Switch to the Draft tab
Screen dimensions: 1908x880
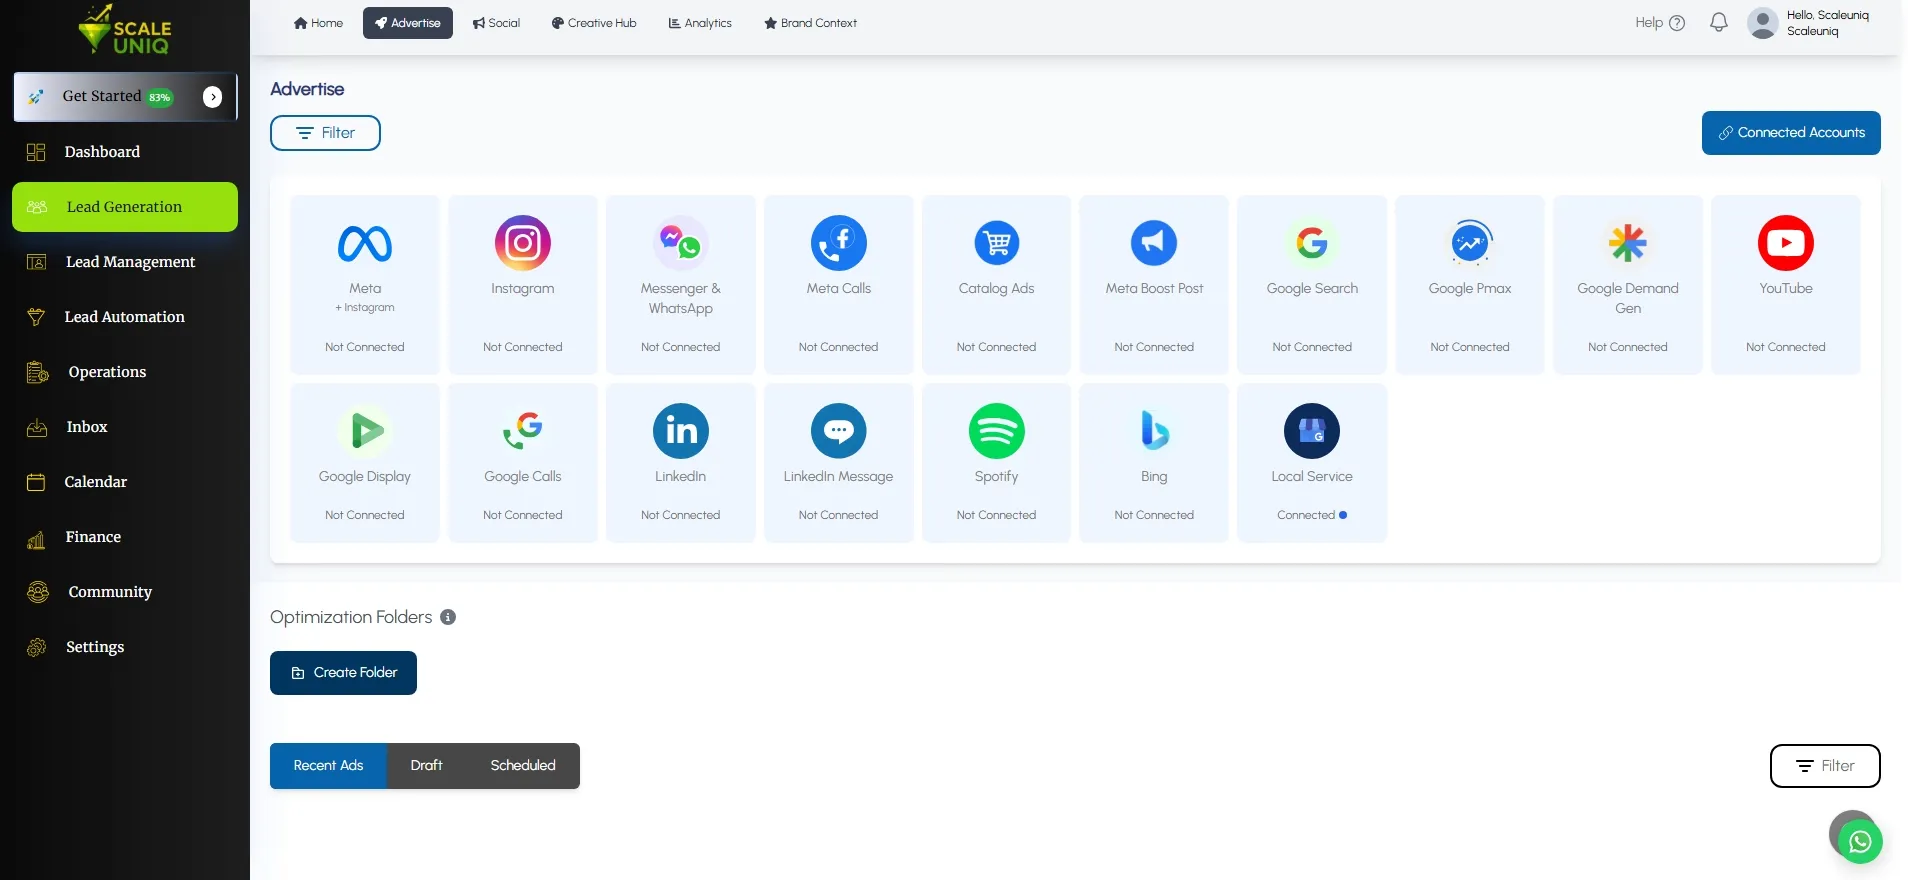(x=426, y=766)
